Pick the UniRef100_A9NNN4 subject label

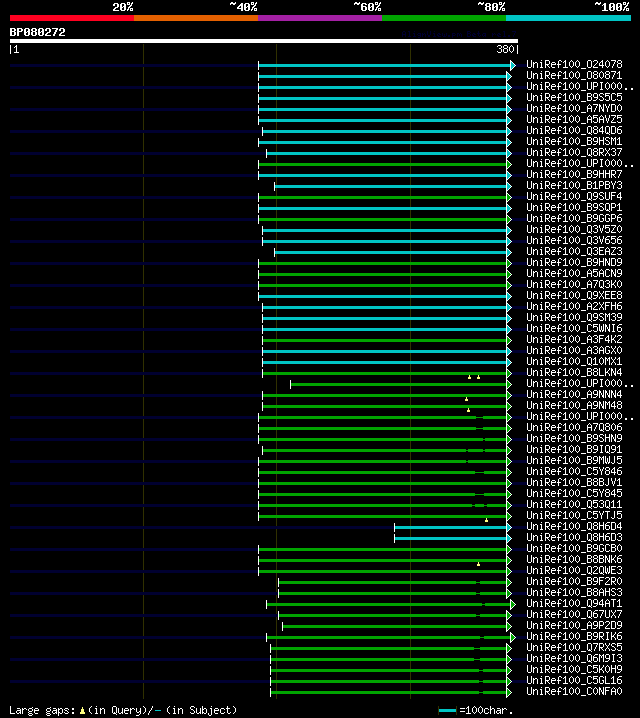pos(574,394)
